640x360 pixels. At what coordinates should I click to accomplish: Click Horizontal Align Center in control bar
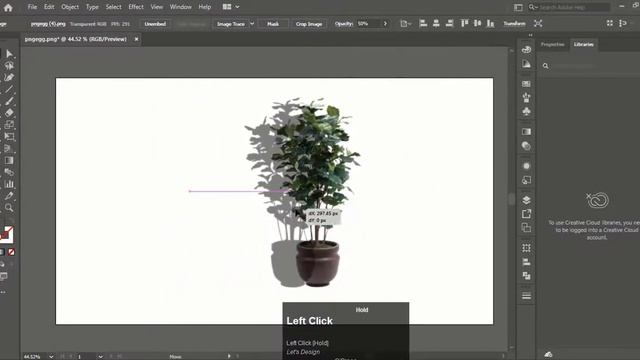pos(436,24)
